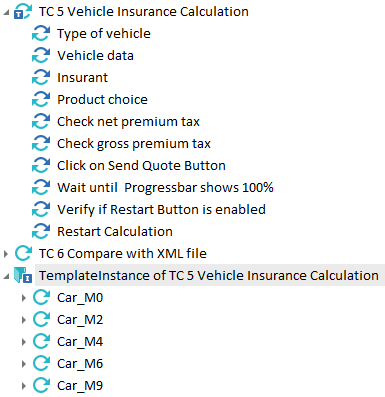Collapse the TC 5 Vehicle Insurance Calculation node

coord(6,13)
